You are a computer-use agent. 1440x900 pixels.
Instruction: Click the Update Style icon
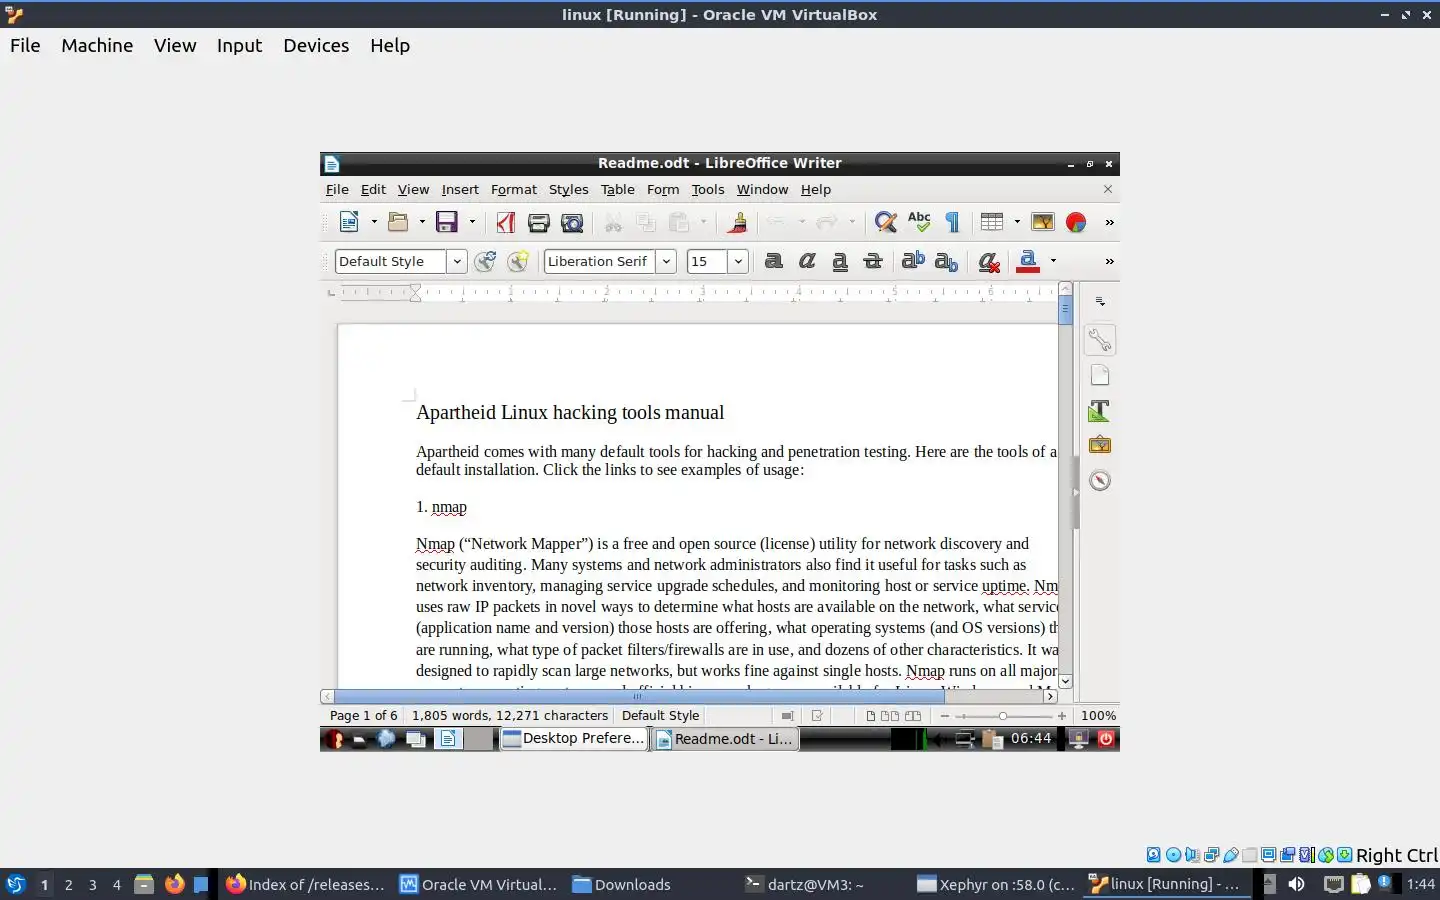[485, 261]
